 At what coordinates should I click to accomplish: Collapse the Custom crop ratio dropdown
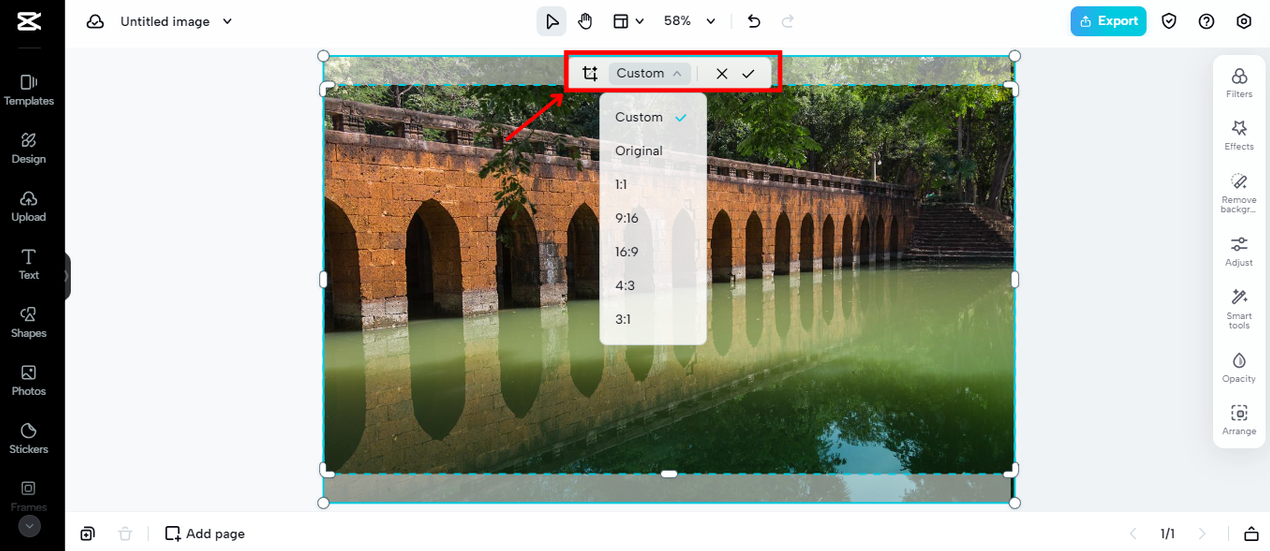pyautogui.click(x=649, y=73)
